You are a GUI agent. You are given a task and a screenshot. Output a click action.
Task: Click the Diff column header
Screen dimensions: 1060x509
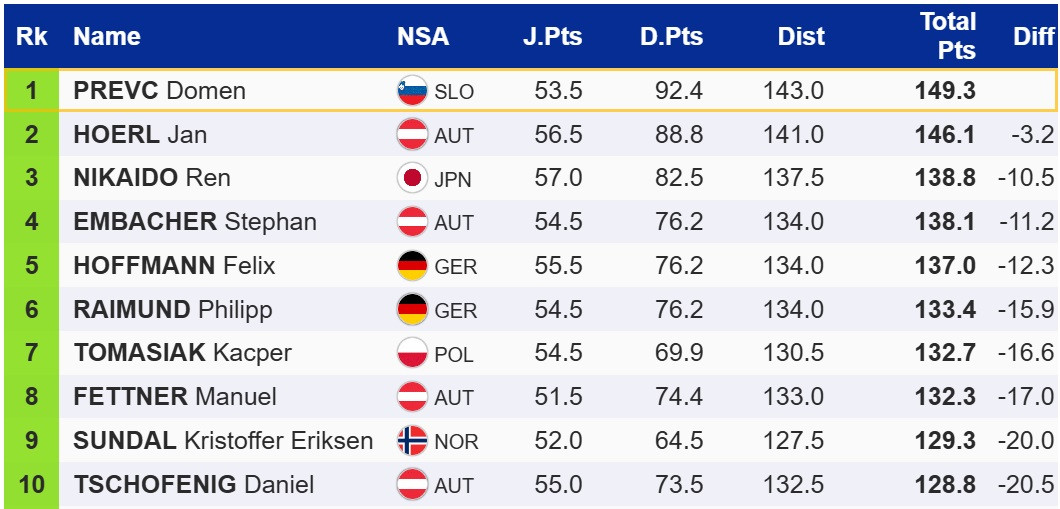point(1033,37)
